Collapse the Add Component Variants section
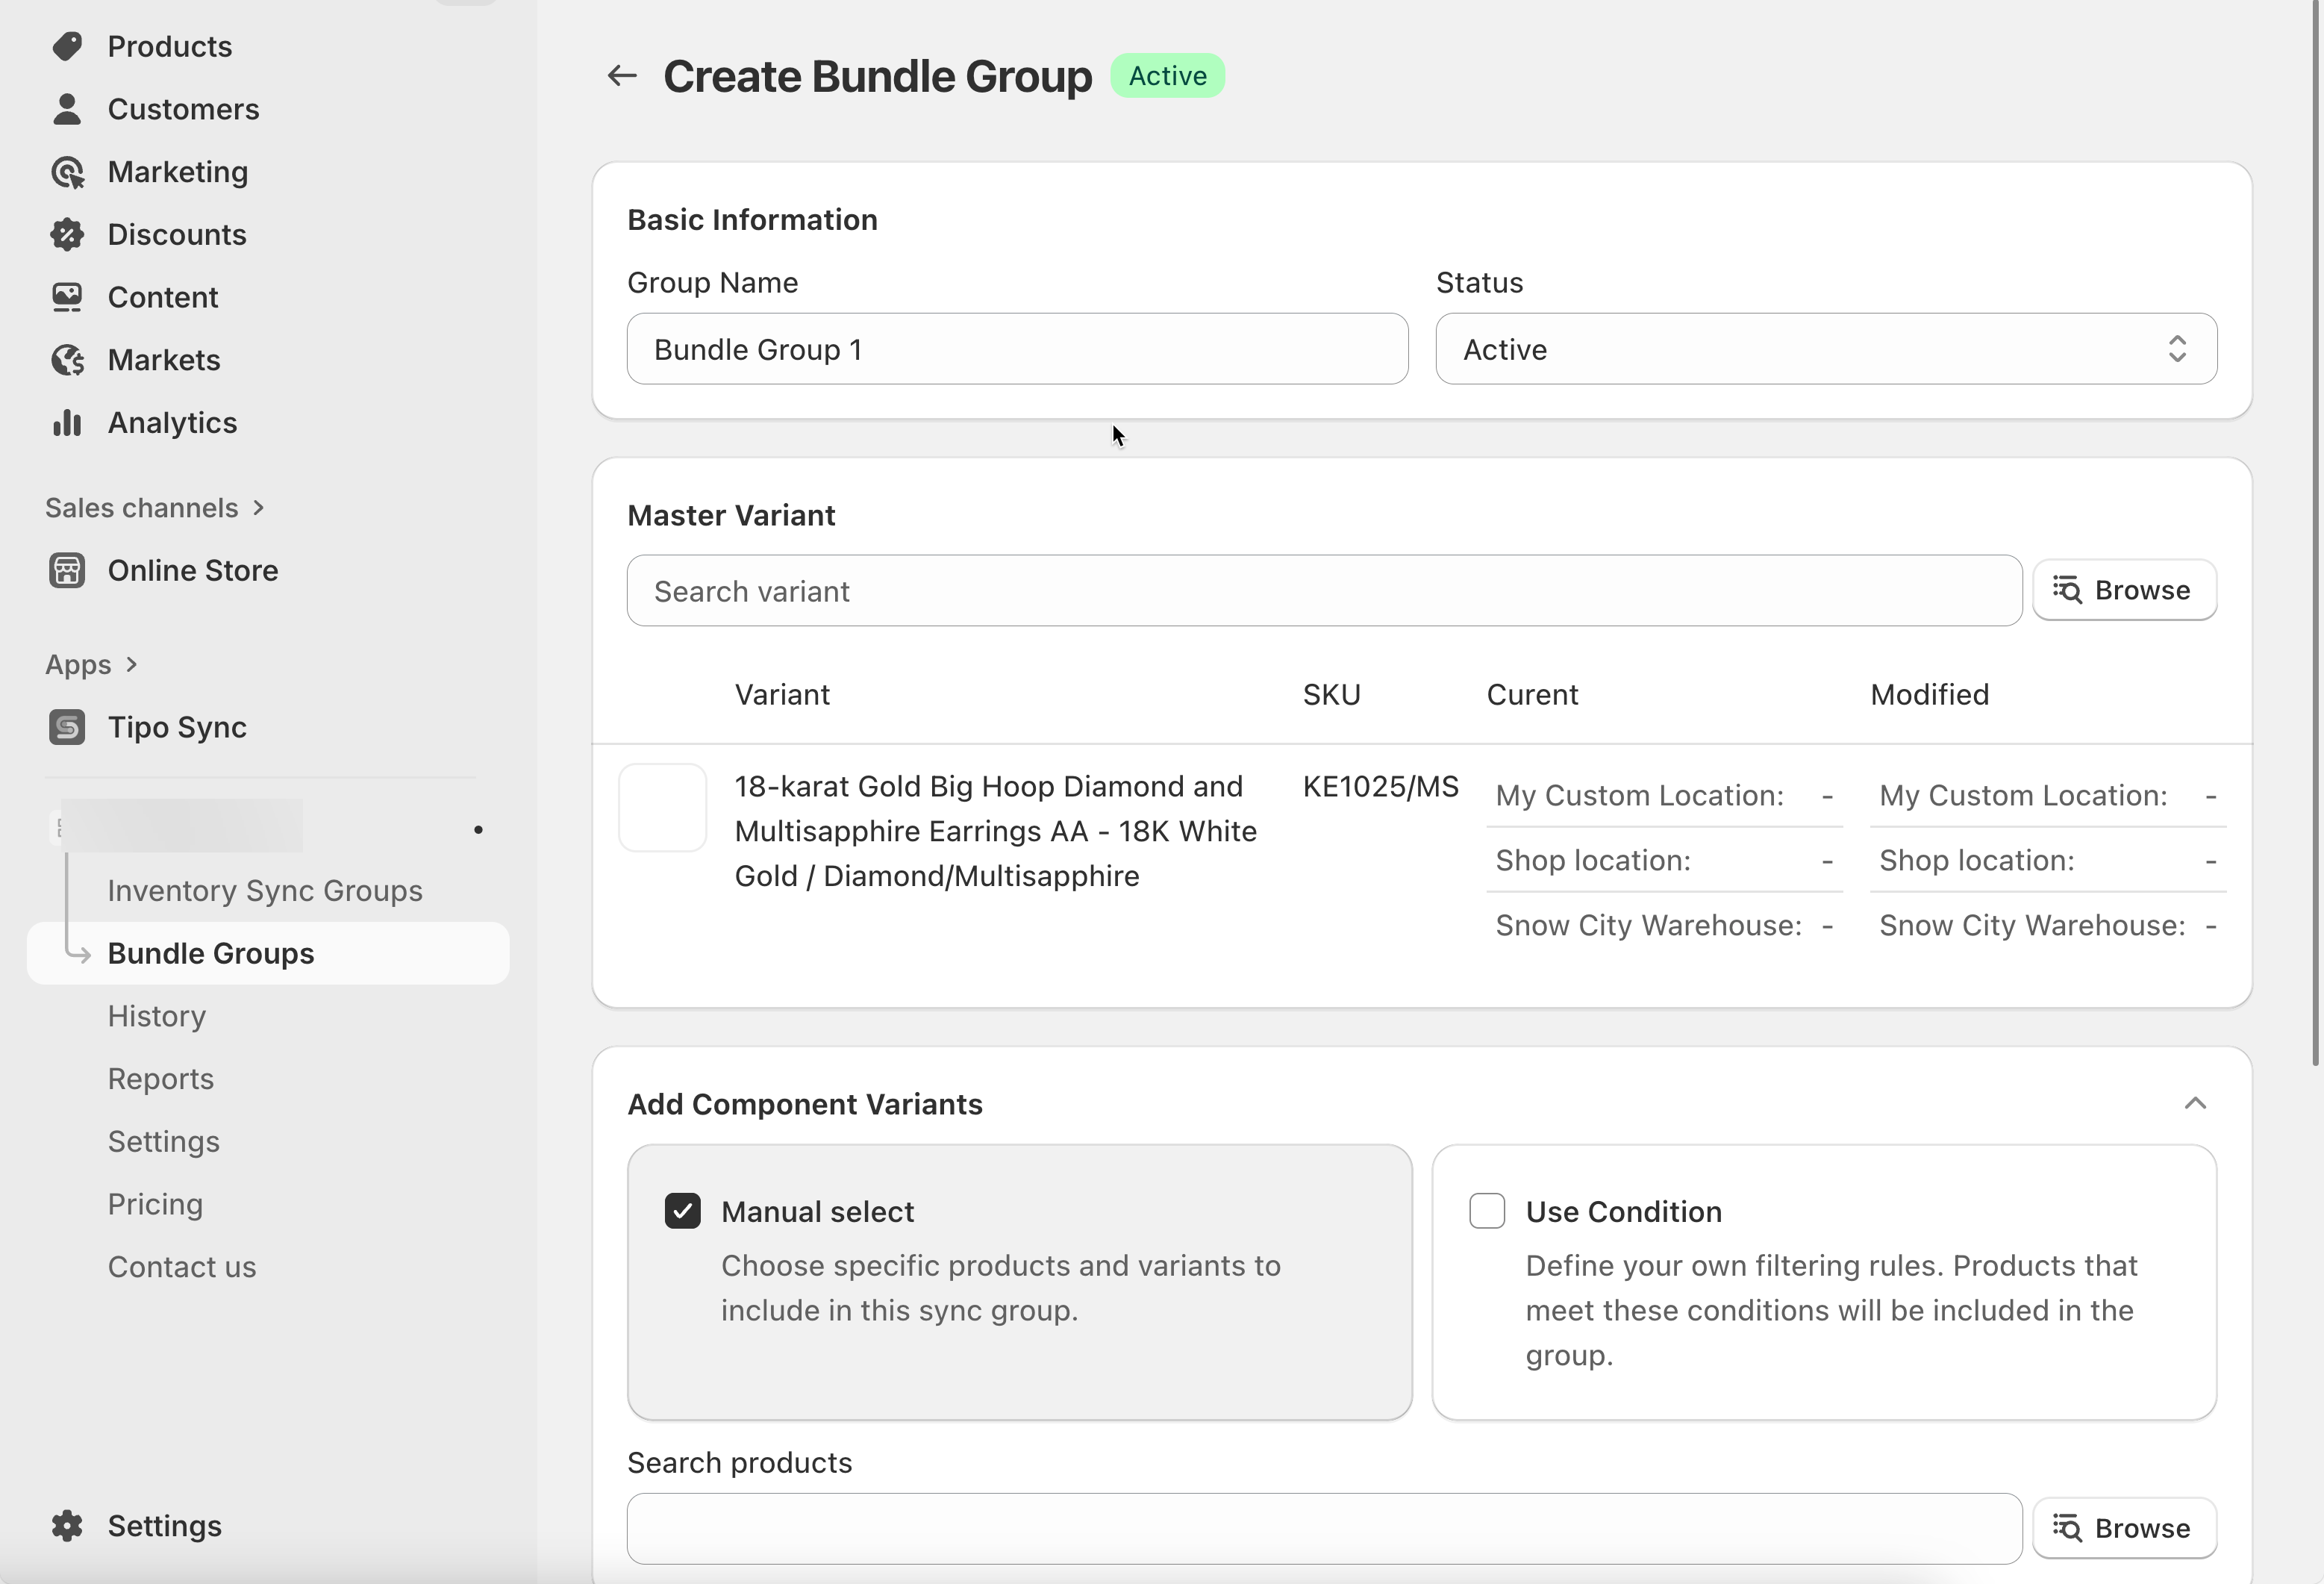2324x1584 pixels. pyautogui.click(x=2194, y=1103)
